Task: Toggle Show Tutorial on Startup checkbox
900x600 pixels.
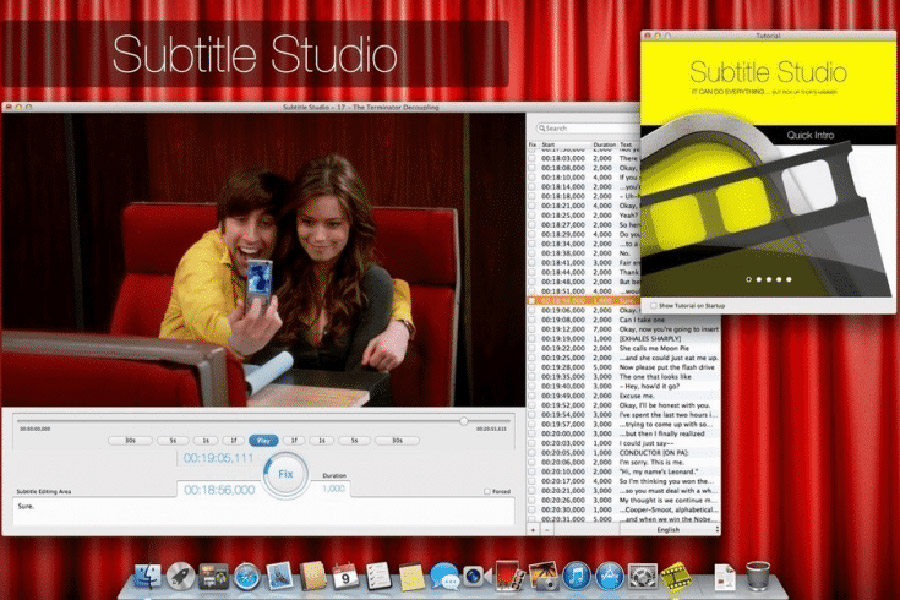Action: [653, 305]
